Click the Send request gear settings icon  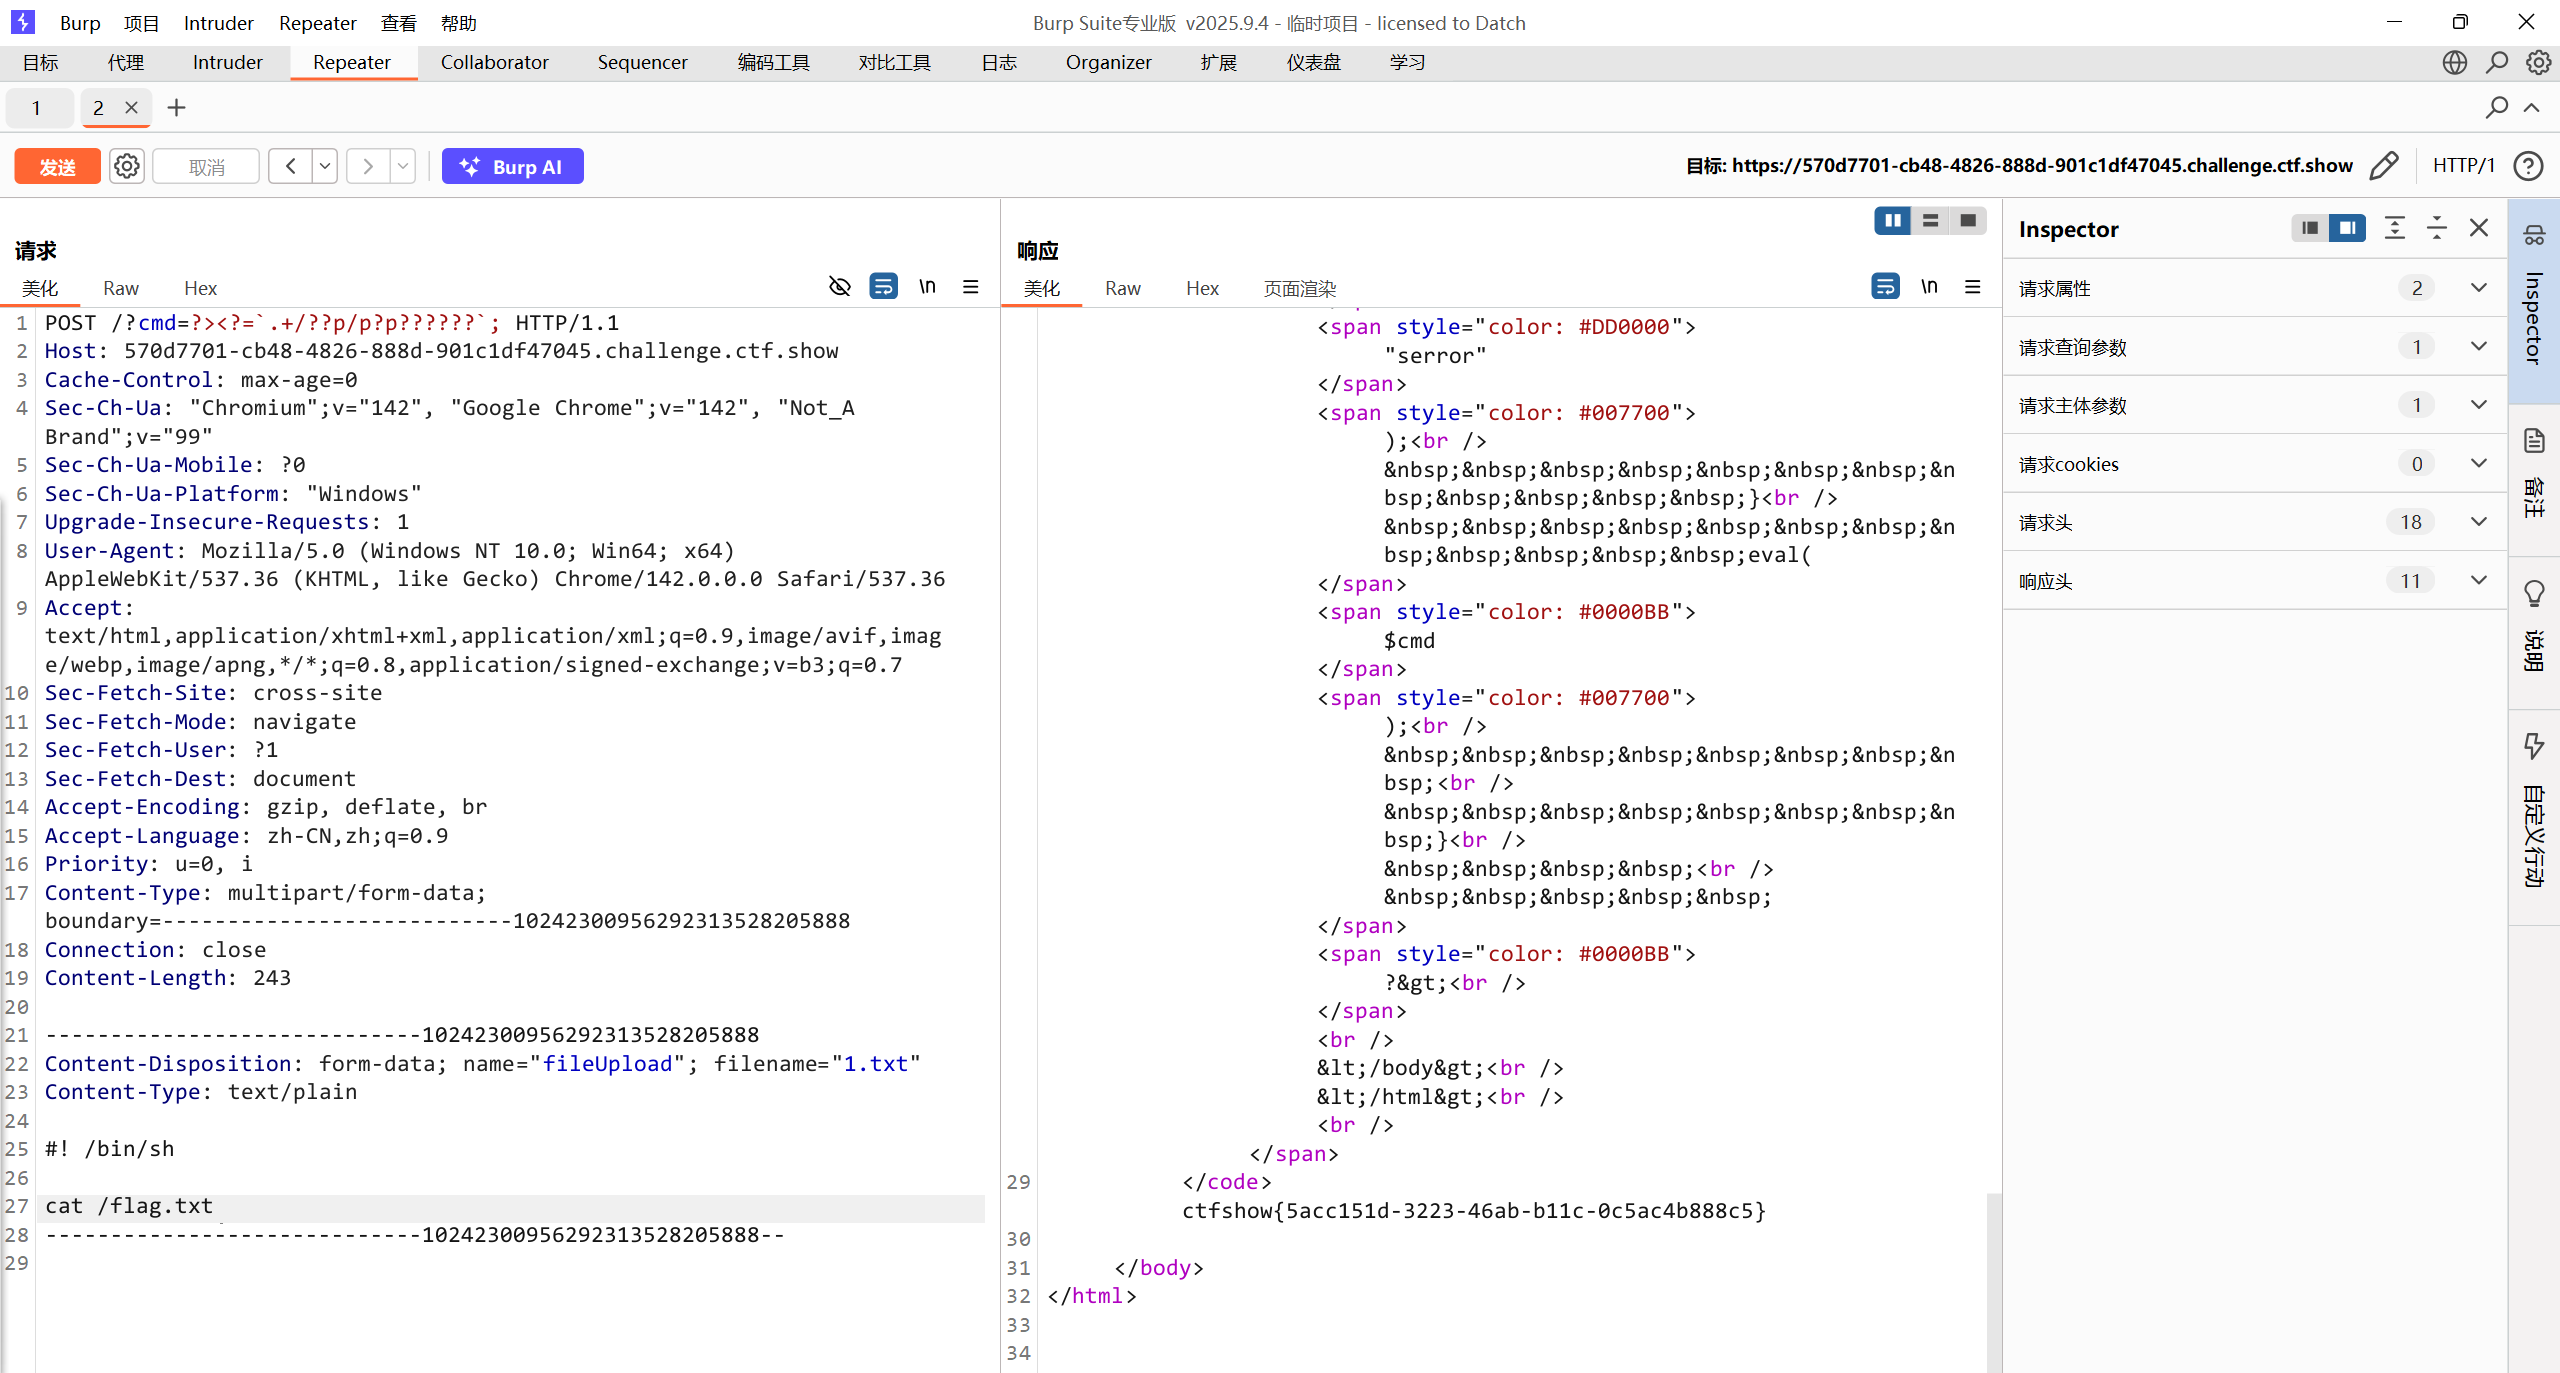[127, 166]
